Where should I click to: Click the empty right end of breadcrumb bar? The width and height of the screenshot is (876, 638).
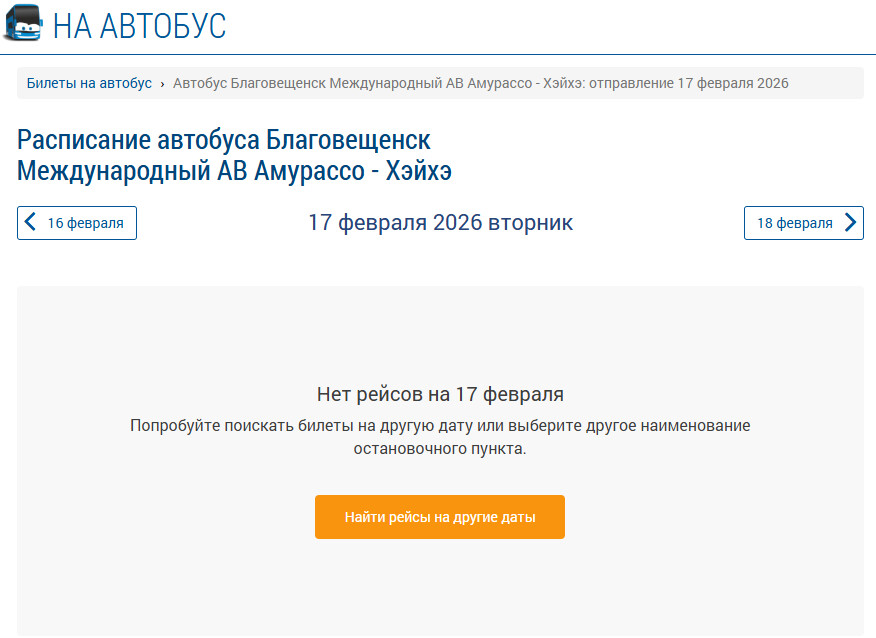(x=828, y=83)
